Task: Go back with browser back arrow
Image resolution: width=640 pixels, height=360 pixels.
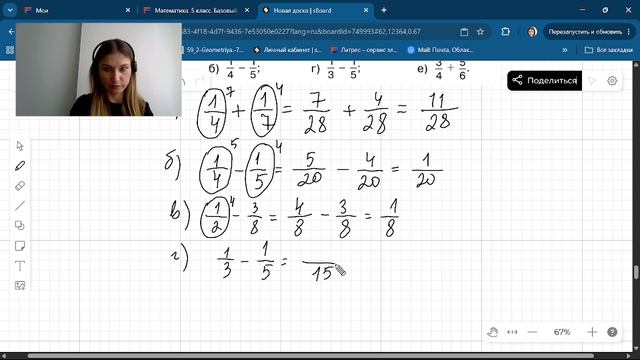Action: [11, 31]
